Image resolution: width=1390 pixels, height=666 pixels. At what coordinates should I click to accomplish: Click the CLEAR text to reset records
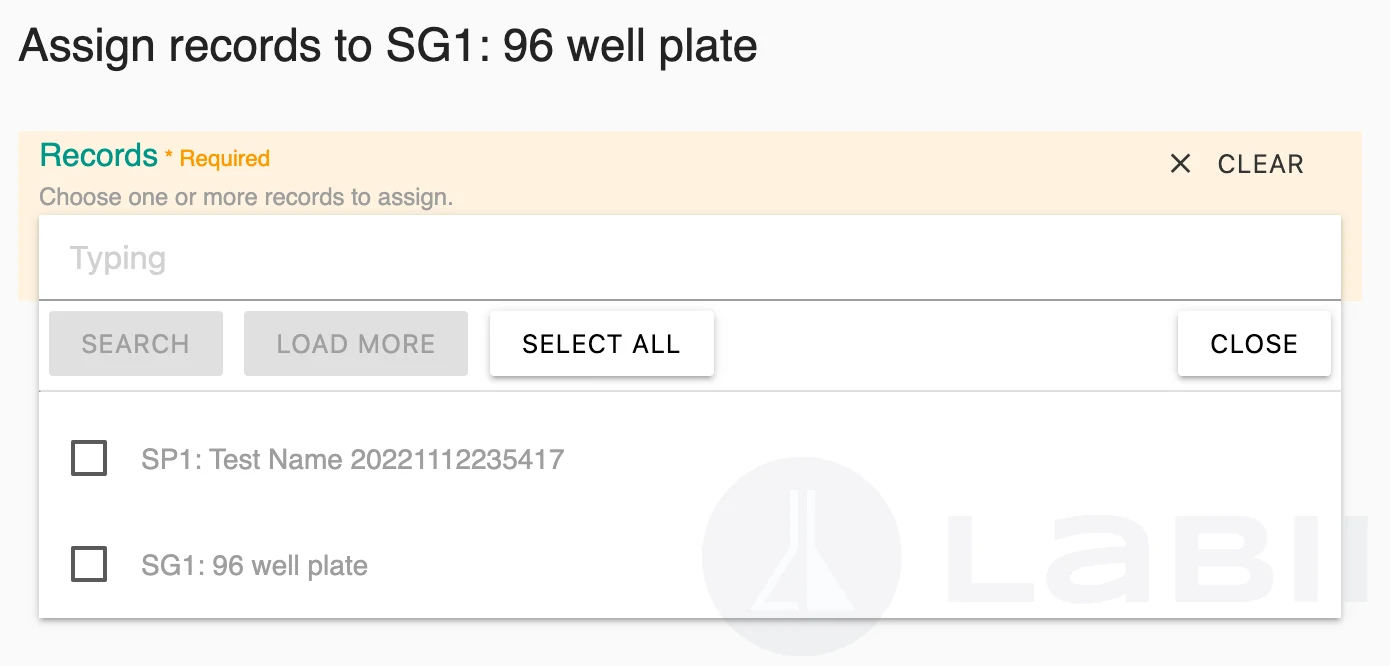pos(1260,164)
